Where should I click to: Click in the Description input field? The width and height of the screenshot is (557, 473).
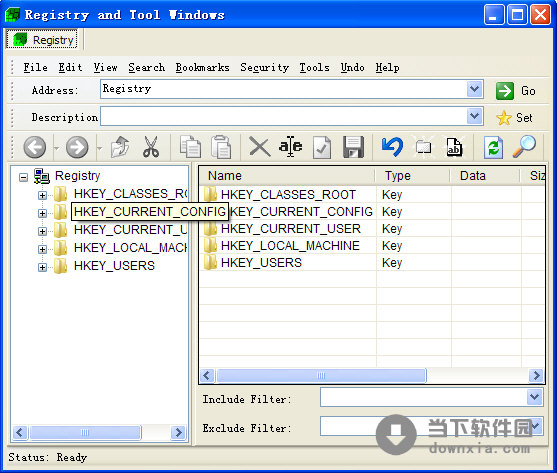283,116
